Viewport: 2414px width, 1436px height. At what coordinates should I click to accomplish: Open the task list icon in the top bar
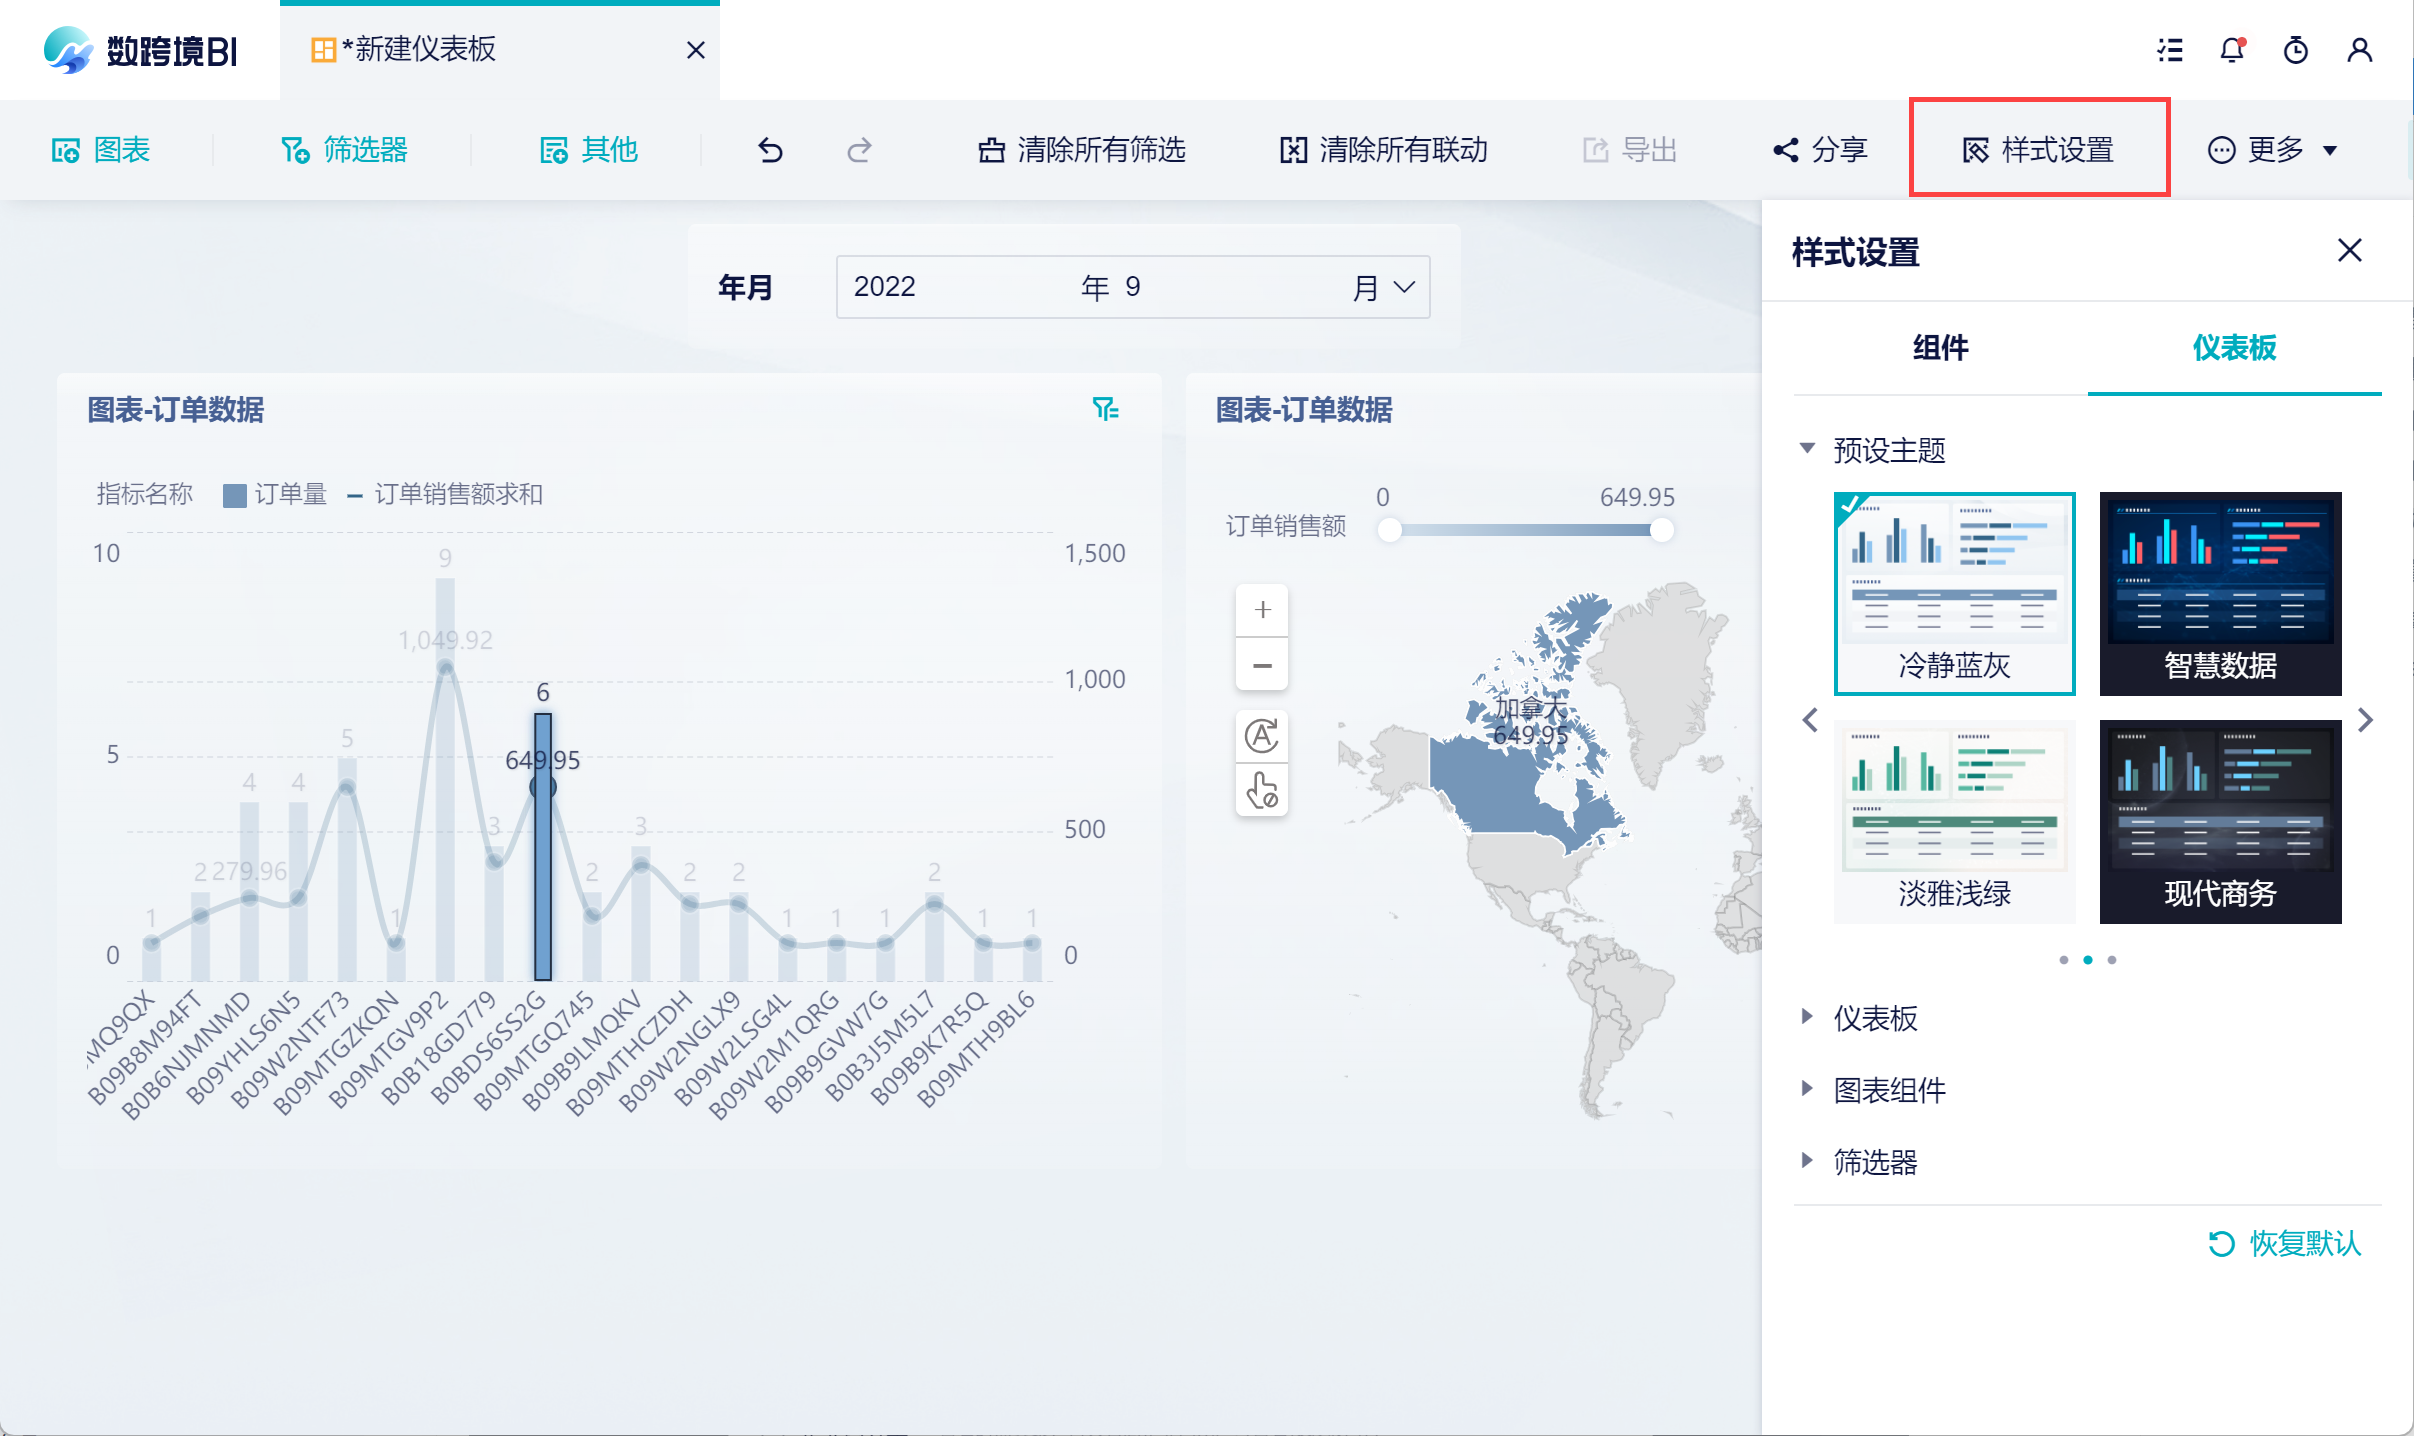coord(2169,50)
